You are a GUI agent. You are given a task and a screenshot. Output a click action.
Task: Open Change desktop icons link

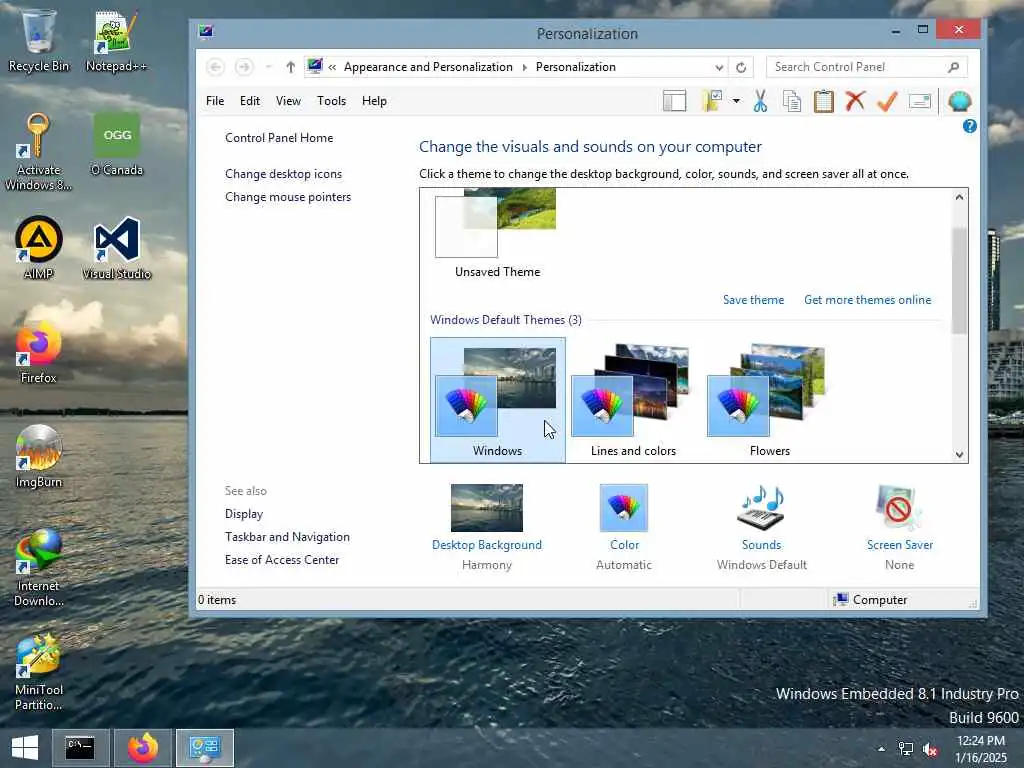(x=283, y=174)
